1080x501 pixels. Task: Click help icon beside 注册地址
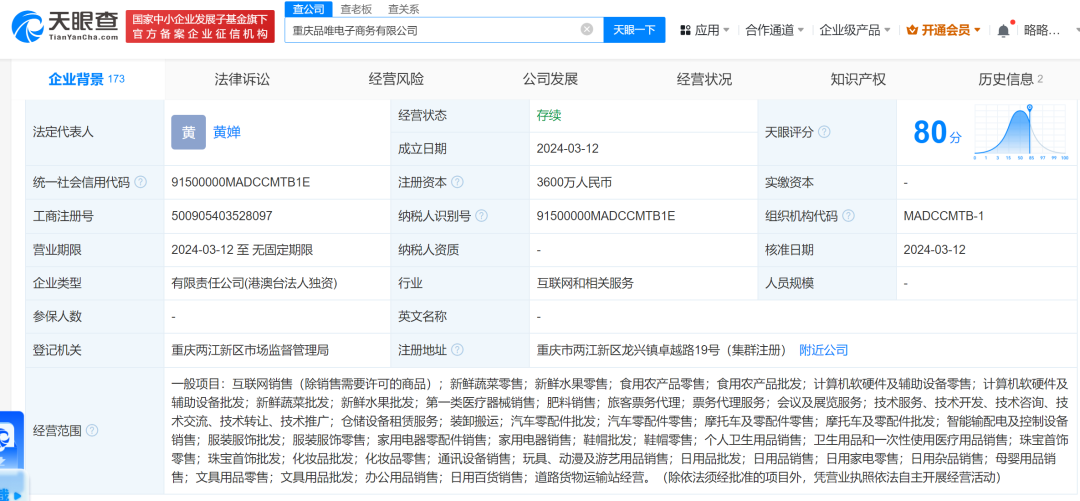457,350
